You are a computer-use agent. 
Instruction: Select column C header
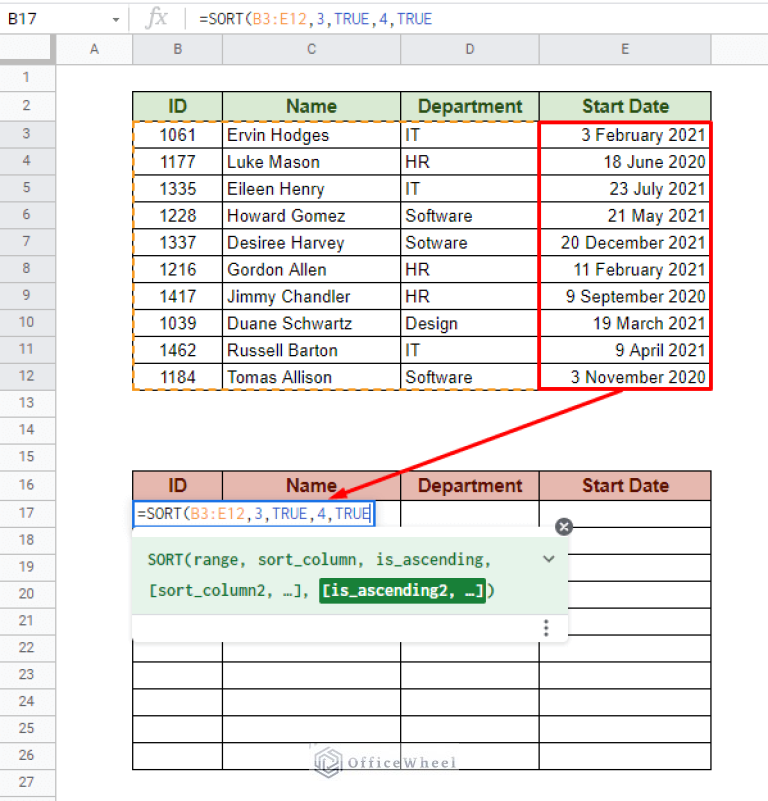point(311,49)
